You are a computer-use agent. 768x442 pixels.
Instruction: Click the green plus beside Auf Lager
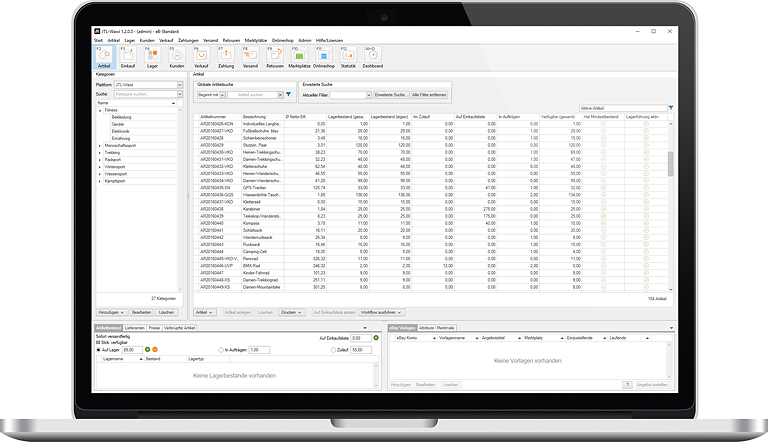[147, 349]
